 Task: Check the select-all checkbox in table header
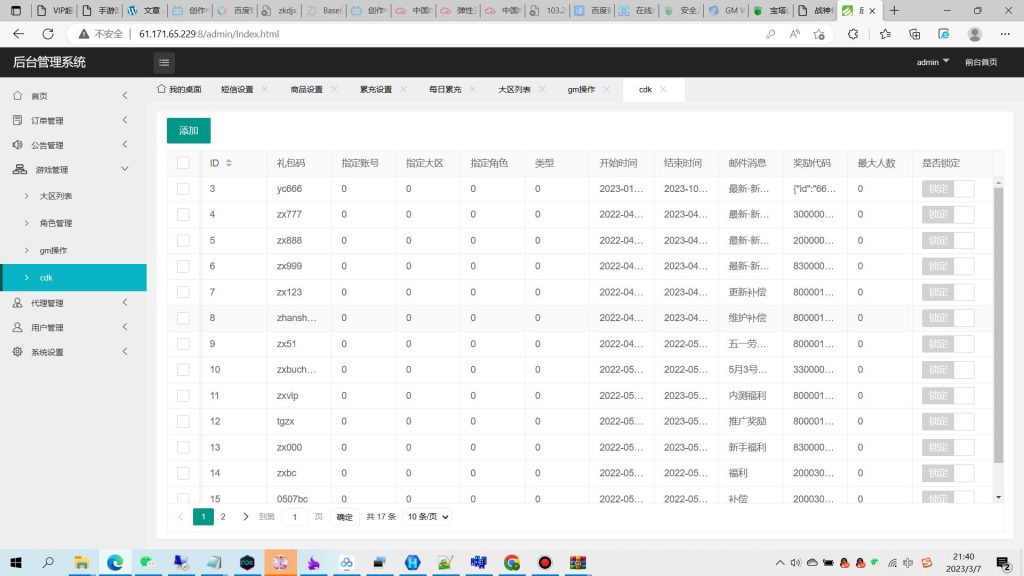pos(184,163)
